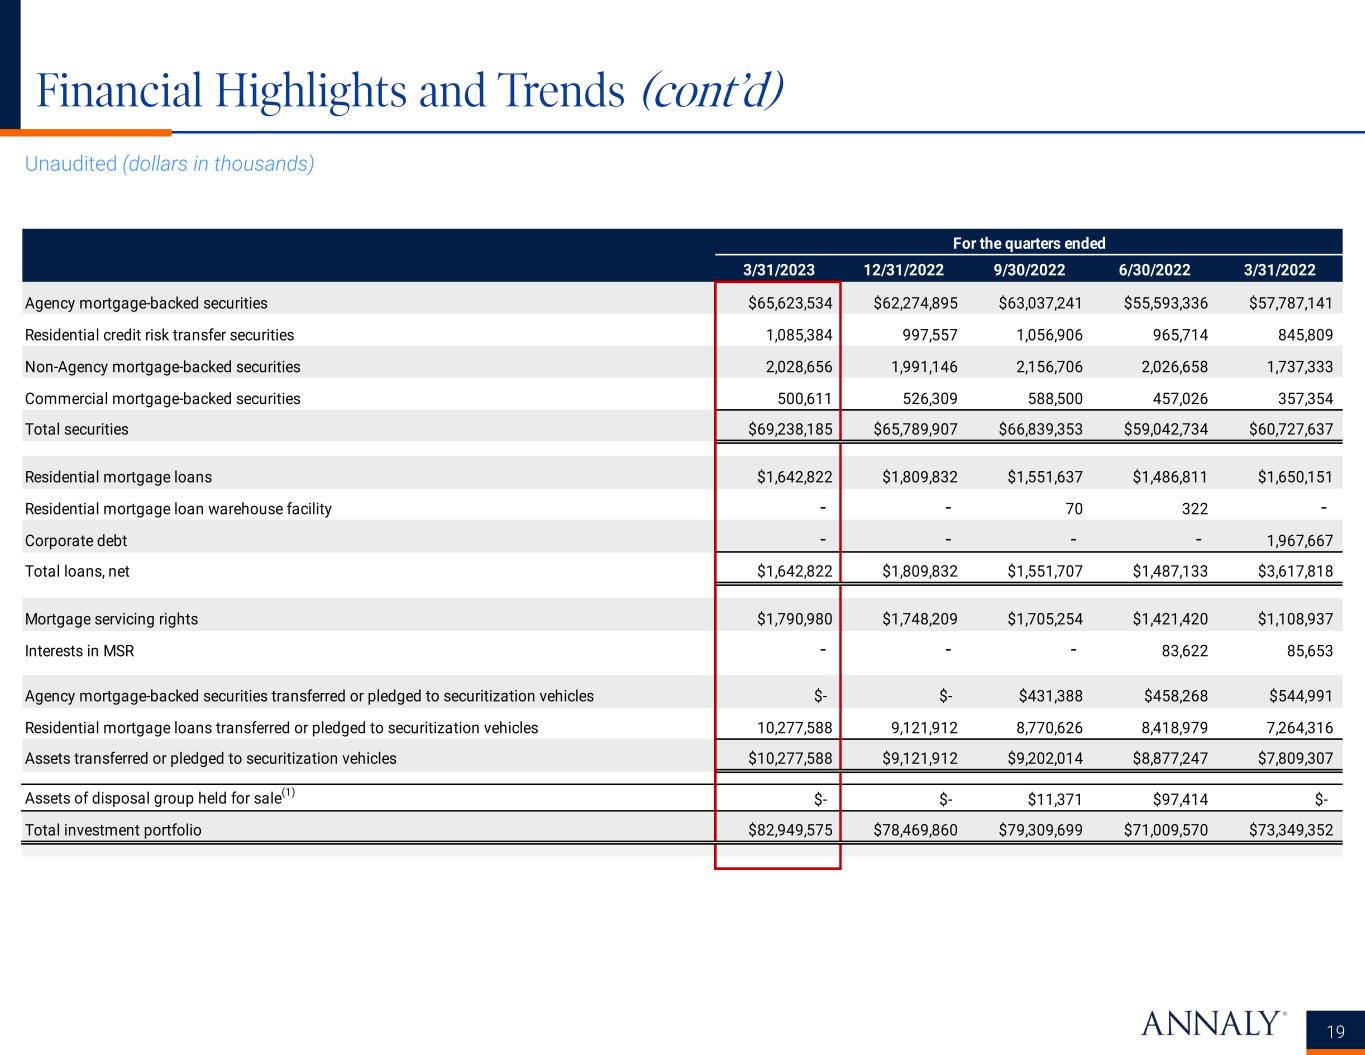The image size is (1365, 1055).
Task: Click the 9/30/2022 column header
Action: 1029,269
